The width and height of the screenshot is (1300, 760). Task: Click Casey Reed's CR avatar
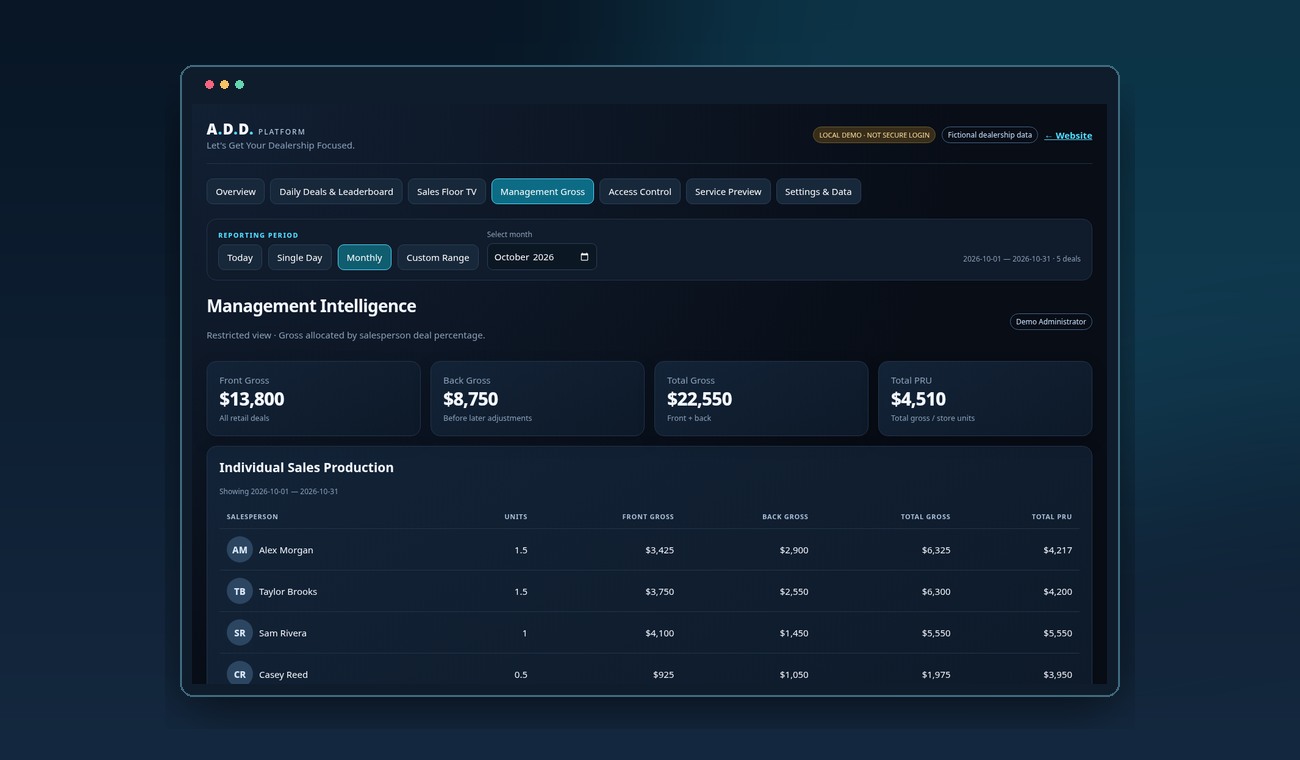click(x=239, y=675)
